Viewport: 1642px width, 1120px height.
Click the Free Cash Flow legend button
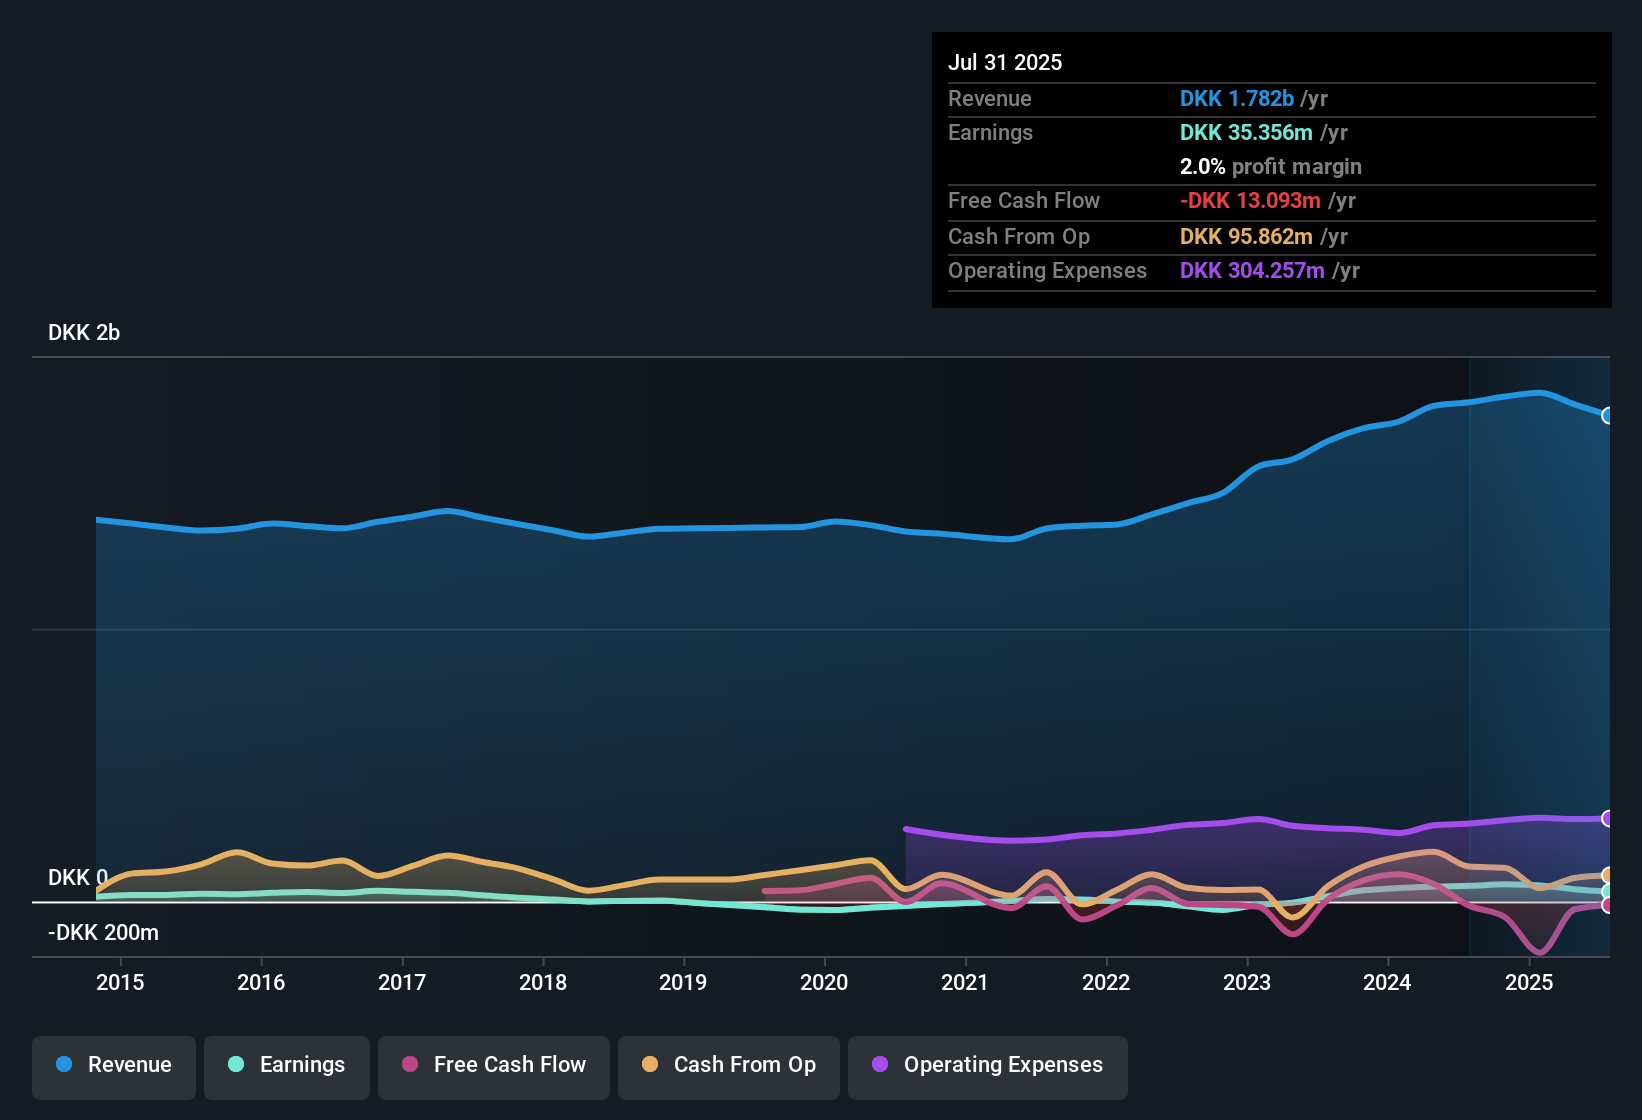click(493, 1066)
